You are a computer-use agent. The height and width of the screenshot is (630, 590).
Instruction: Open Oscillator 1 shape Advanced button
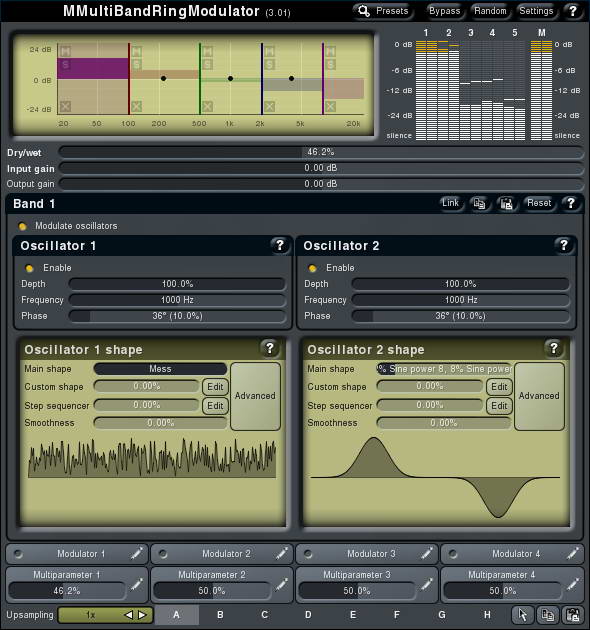tap(255, 396)
